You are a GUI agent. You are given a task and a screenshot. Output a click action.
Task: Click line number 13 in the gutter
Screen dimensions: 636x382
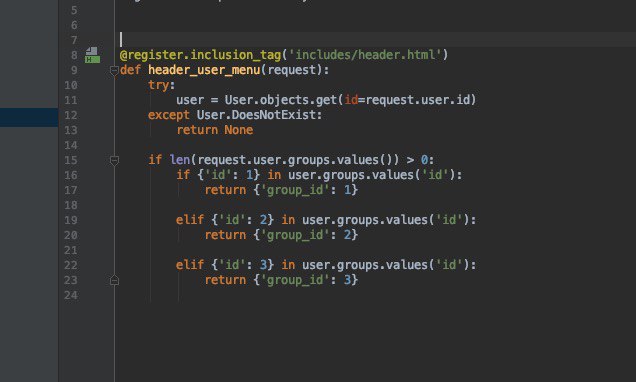tap(71, 131)
